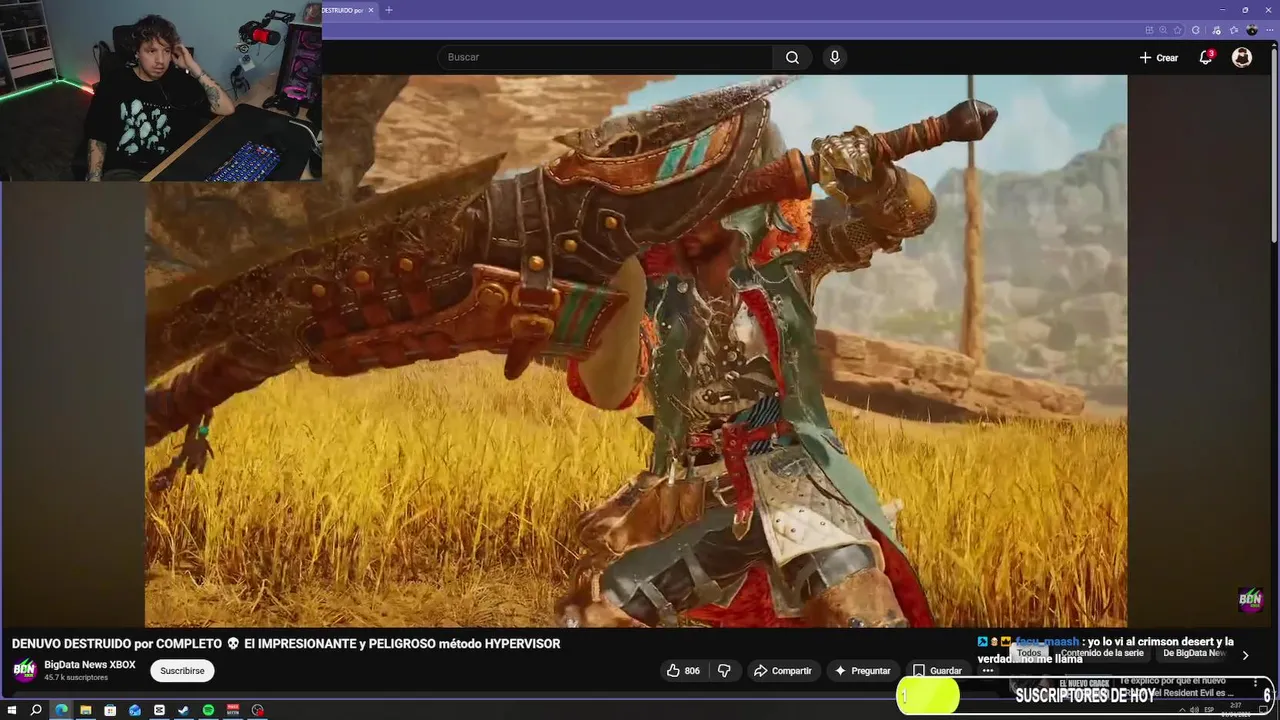Like the video with 806 likes
The width and height of the screenshot is (1280, 720).
click(684, 671)
